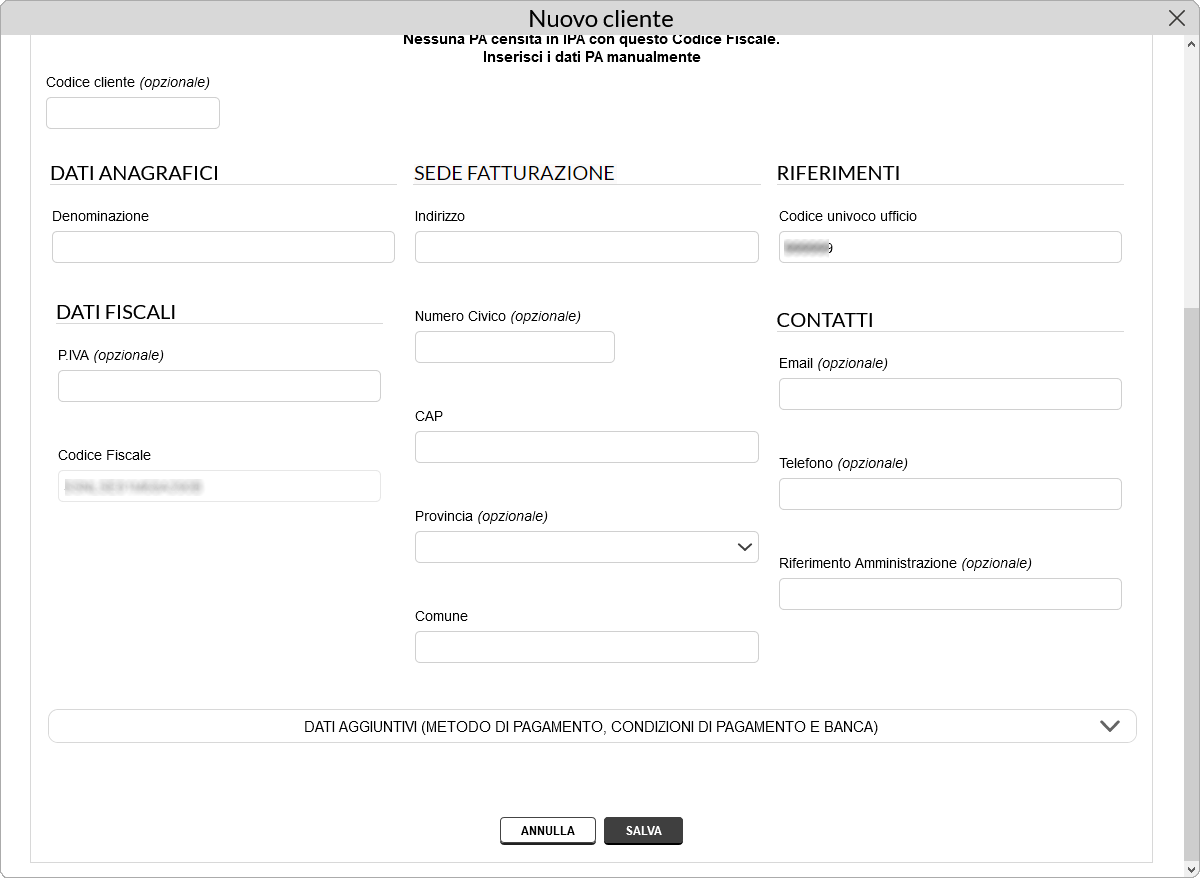This screenshot has width=1200, height=878.
Task: Expand the Dati Aggiuntivi section
Action: (592, 727)
